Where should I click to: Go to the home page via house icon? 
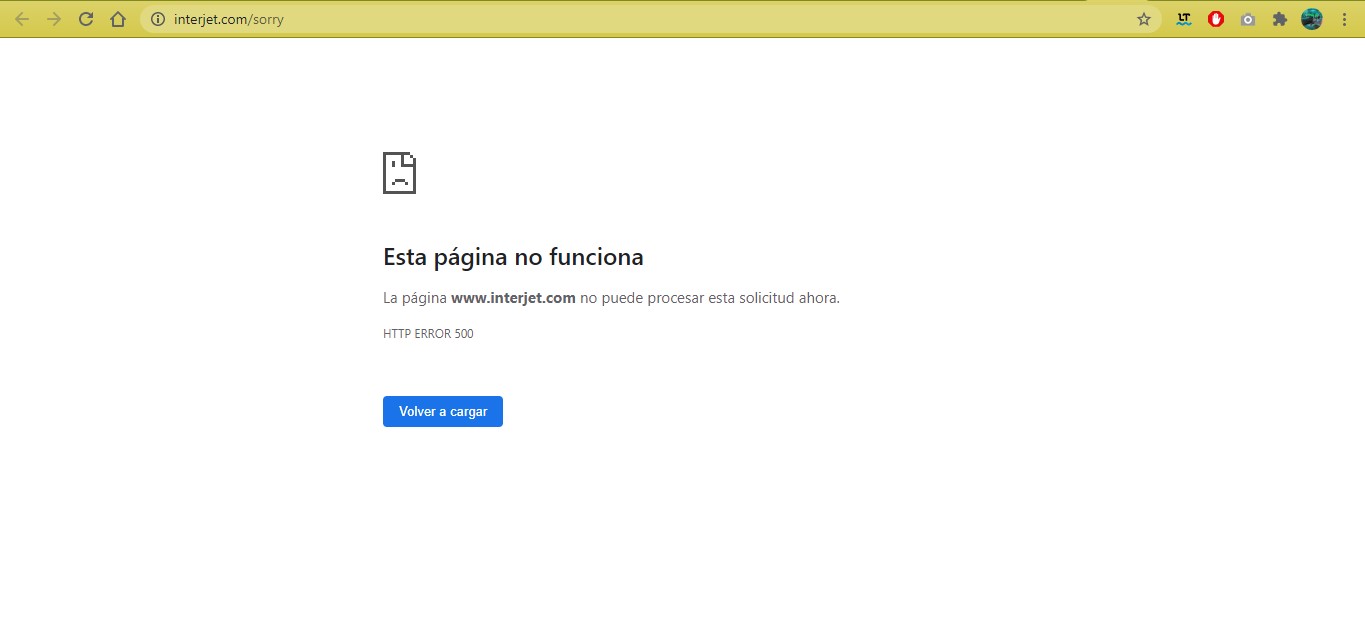coord(118,19)
